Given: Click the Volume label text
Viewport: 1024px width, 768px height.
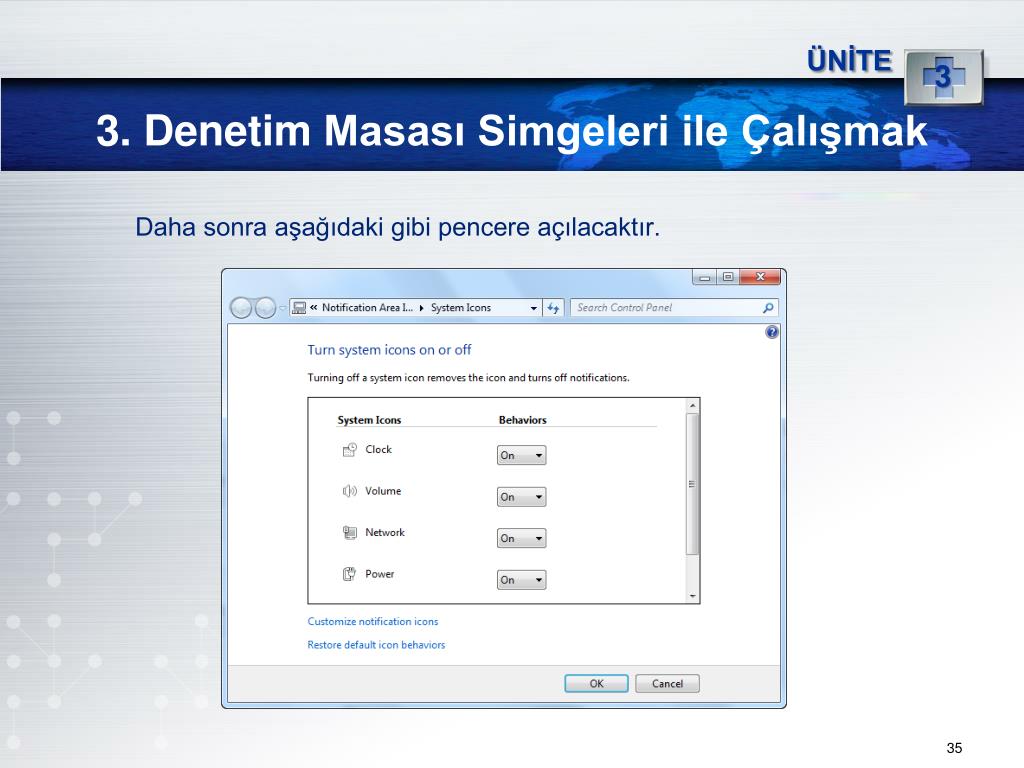Looking at the screenshot, I should [383, 491].
